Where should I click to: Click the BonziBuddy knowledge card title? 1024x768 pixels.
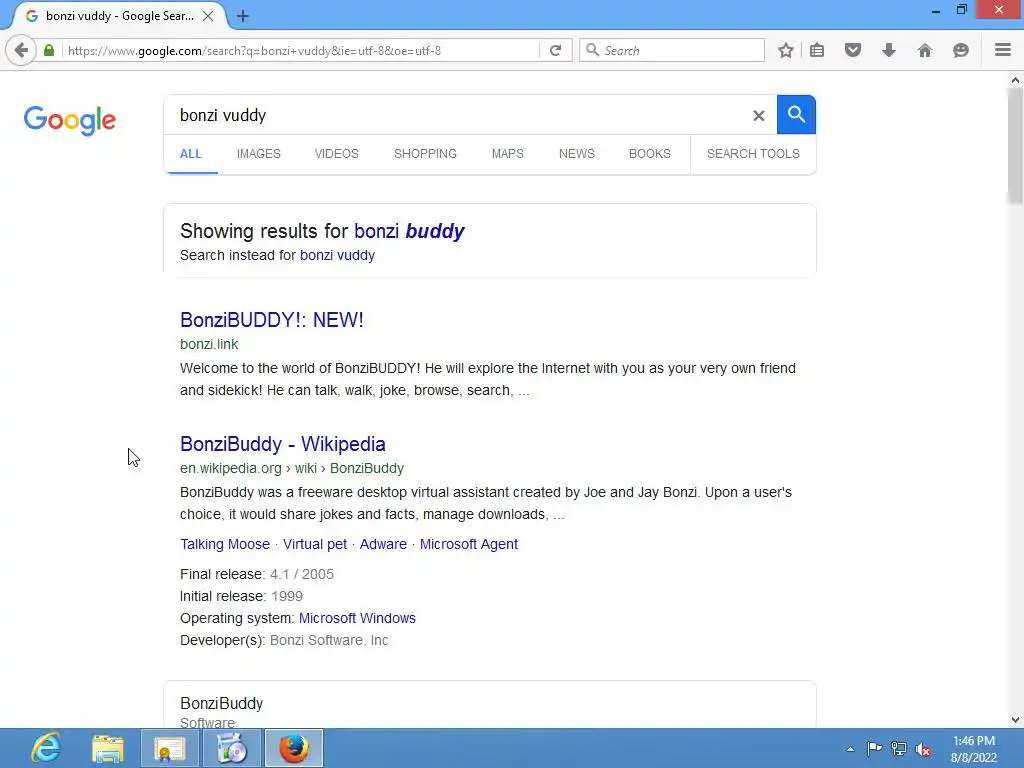pos(221,703)
